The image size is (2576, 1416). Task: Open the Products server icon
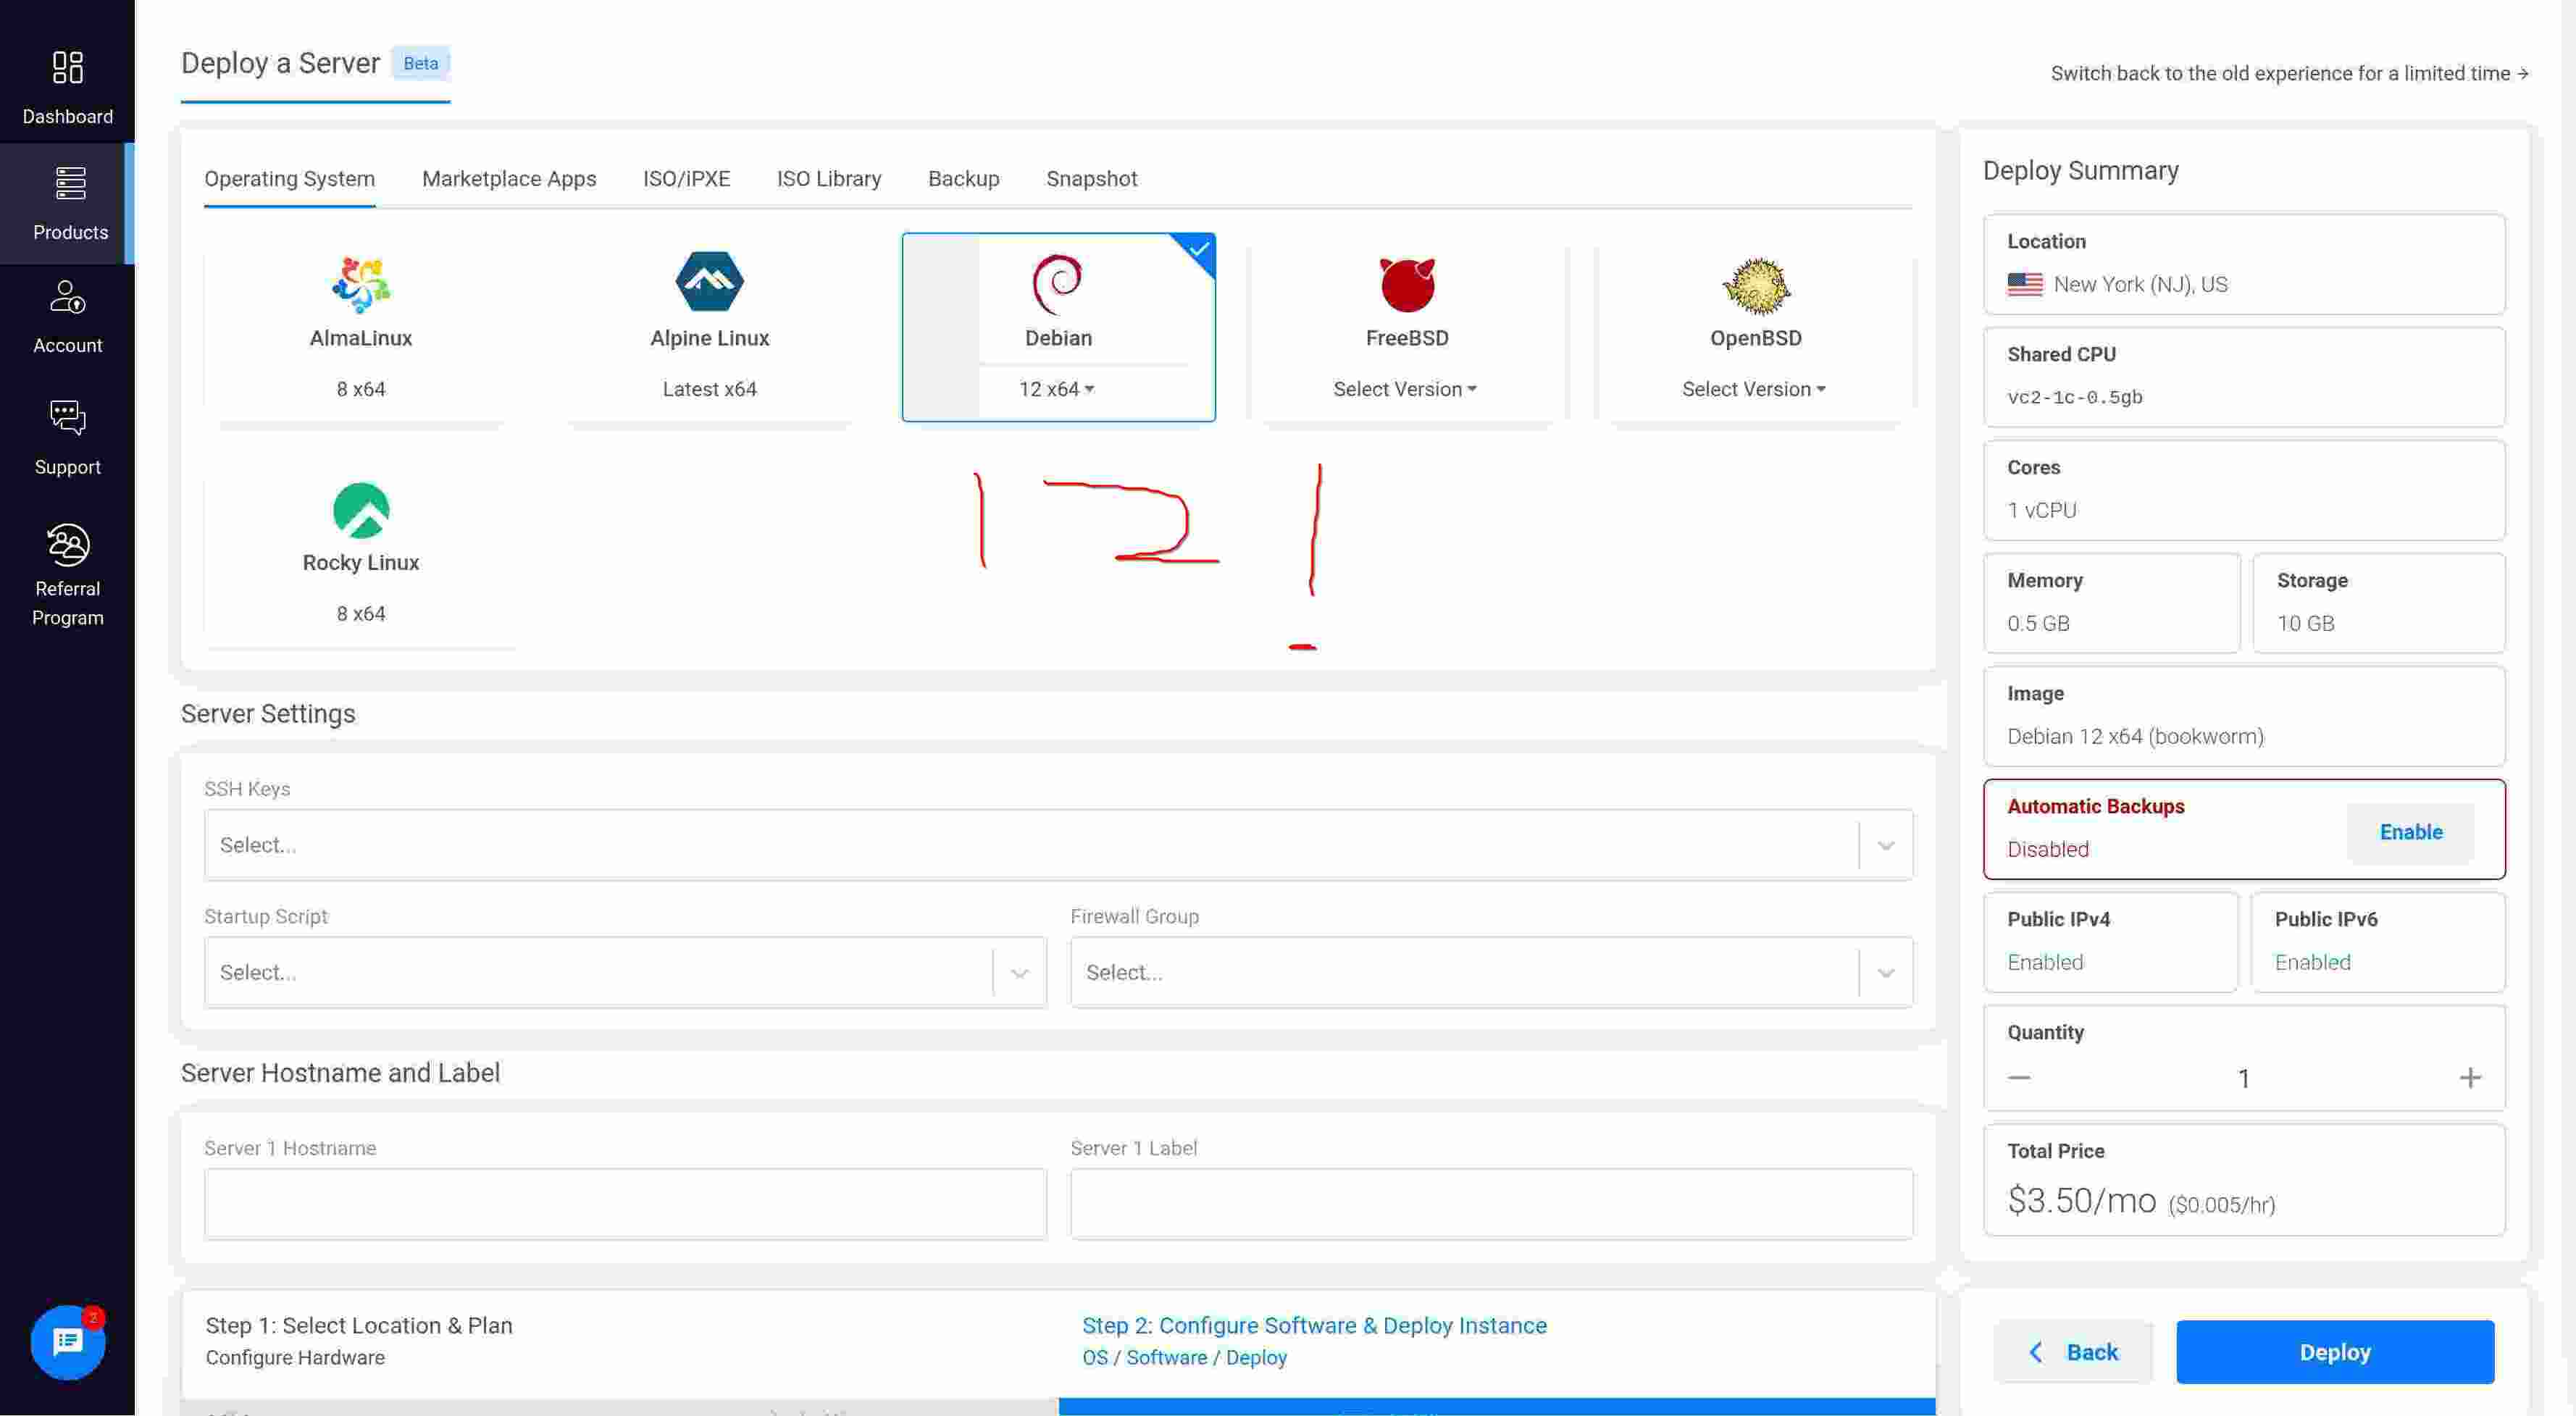70,184
